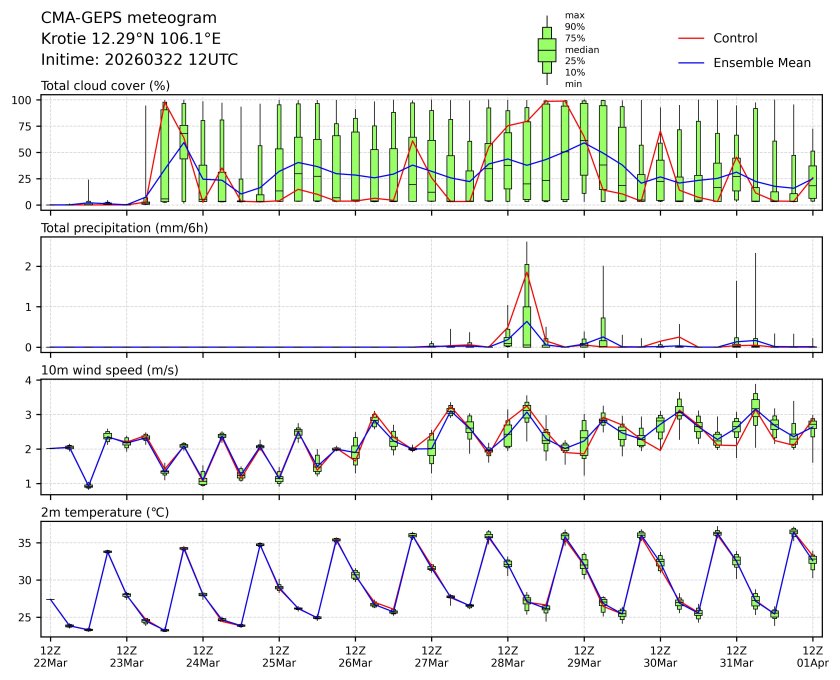Click the CMA-GEPS meteogram title

pyautogui.click(x=114, y=18)
